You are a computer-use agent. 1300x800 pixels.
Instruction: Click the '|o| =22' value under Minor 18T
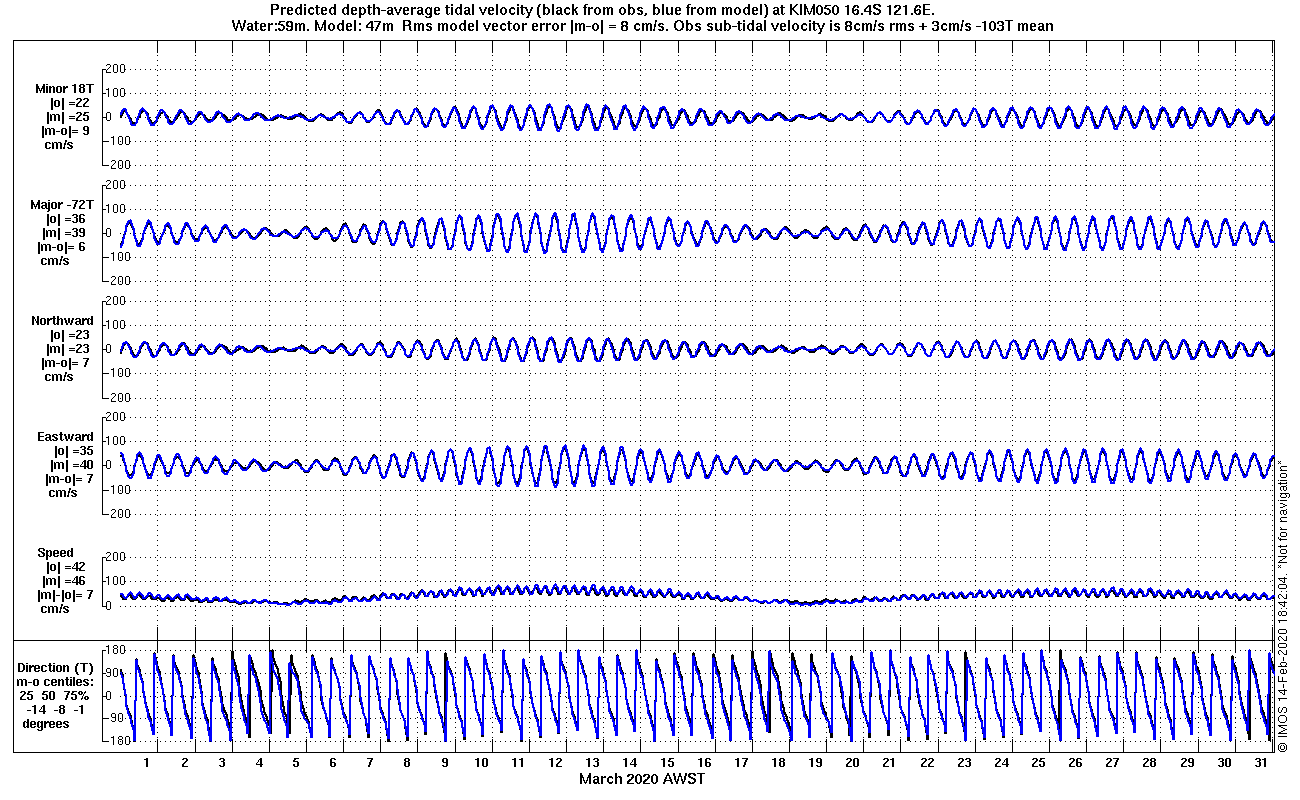pyautogui.click(x=69, y=102)
